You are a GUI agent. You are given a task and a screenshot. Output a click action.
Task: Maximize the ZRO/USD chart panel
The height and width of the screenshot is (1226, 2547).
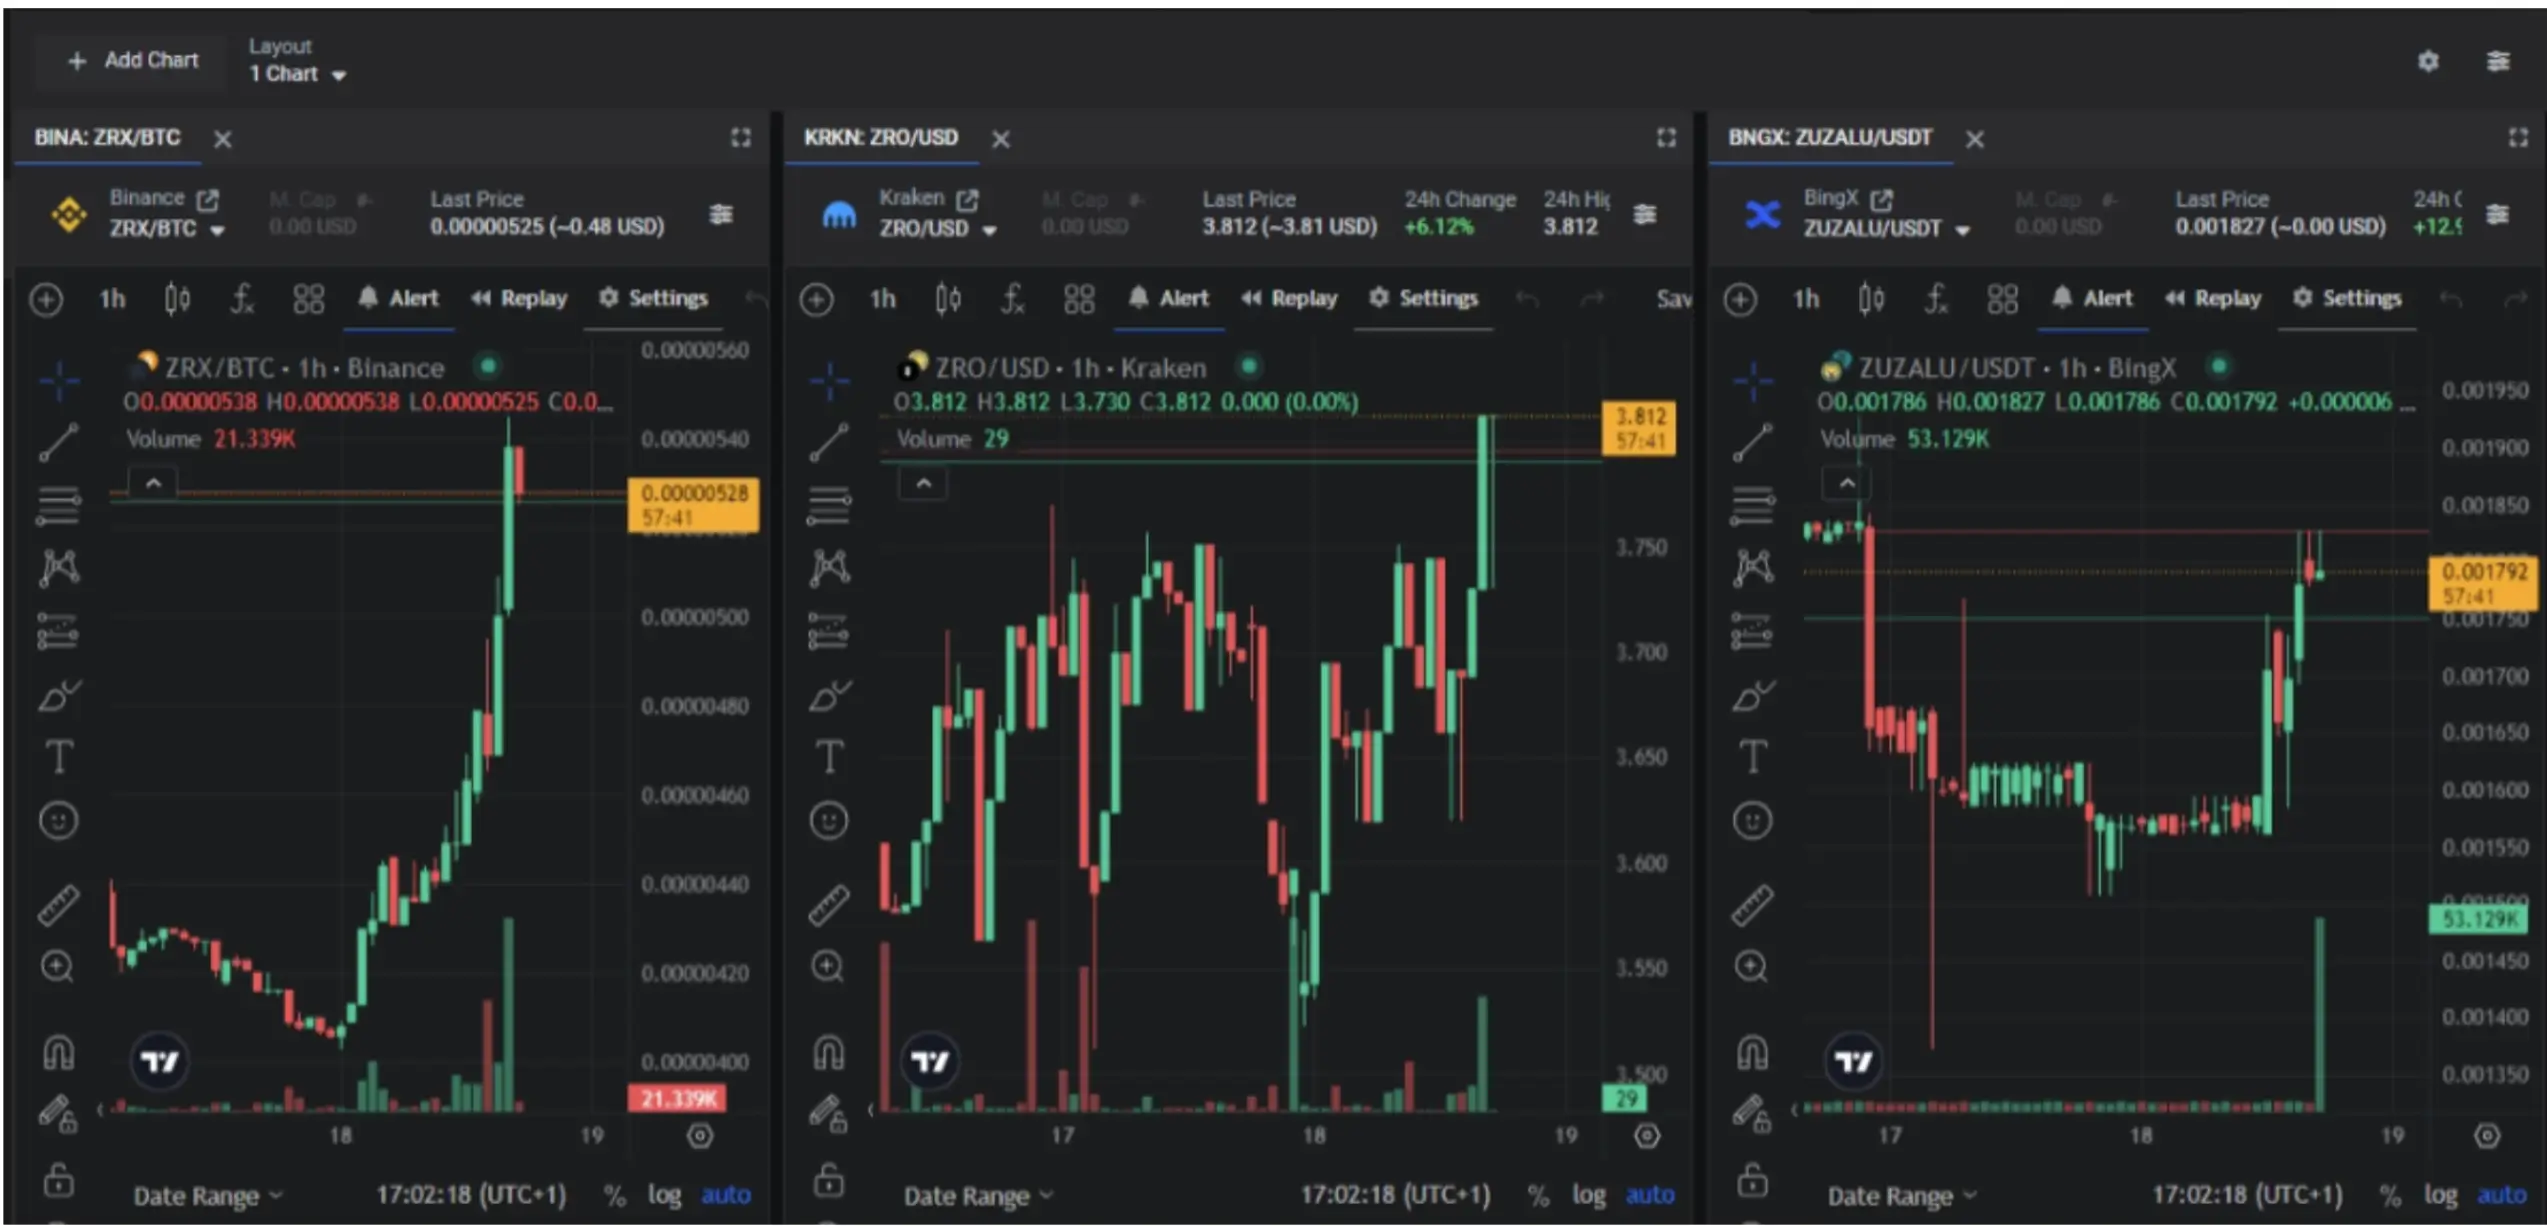pyautogui.click(x=1666, y=138)
